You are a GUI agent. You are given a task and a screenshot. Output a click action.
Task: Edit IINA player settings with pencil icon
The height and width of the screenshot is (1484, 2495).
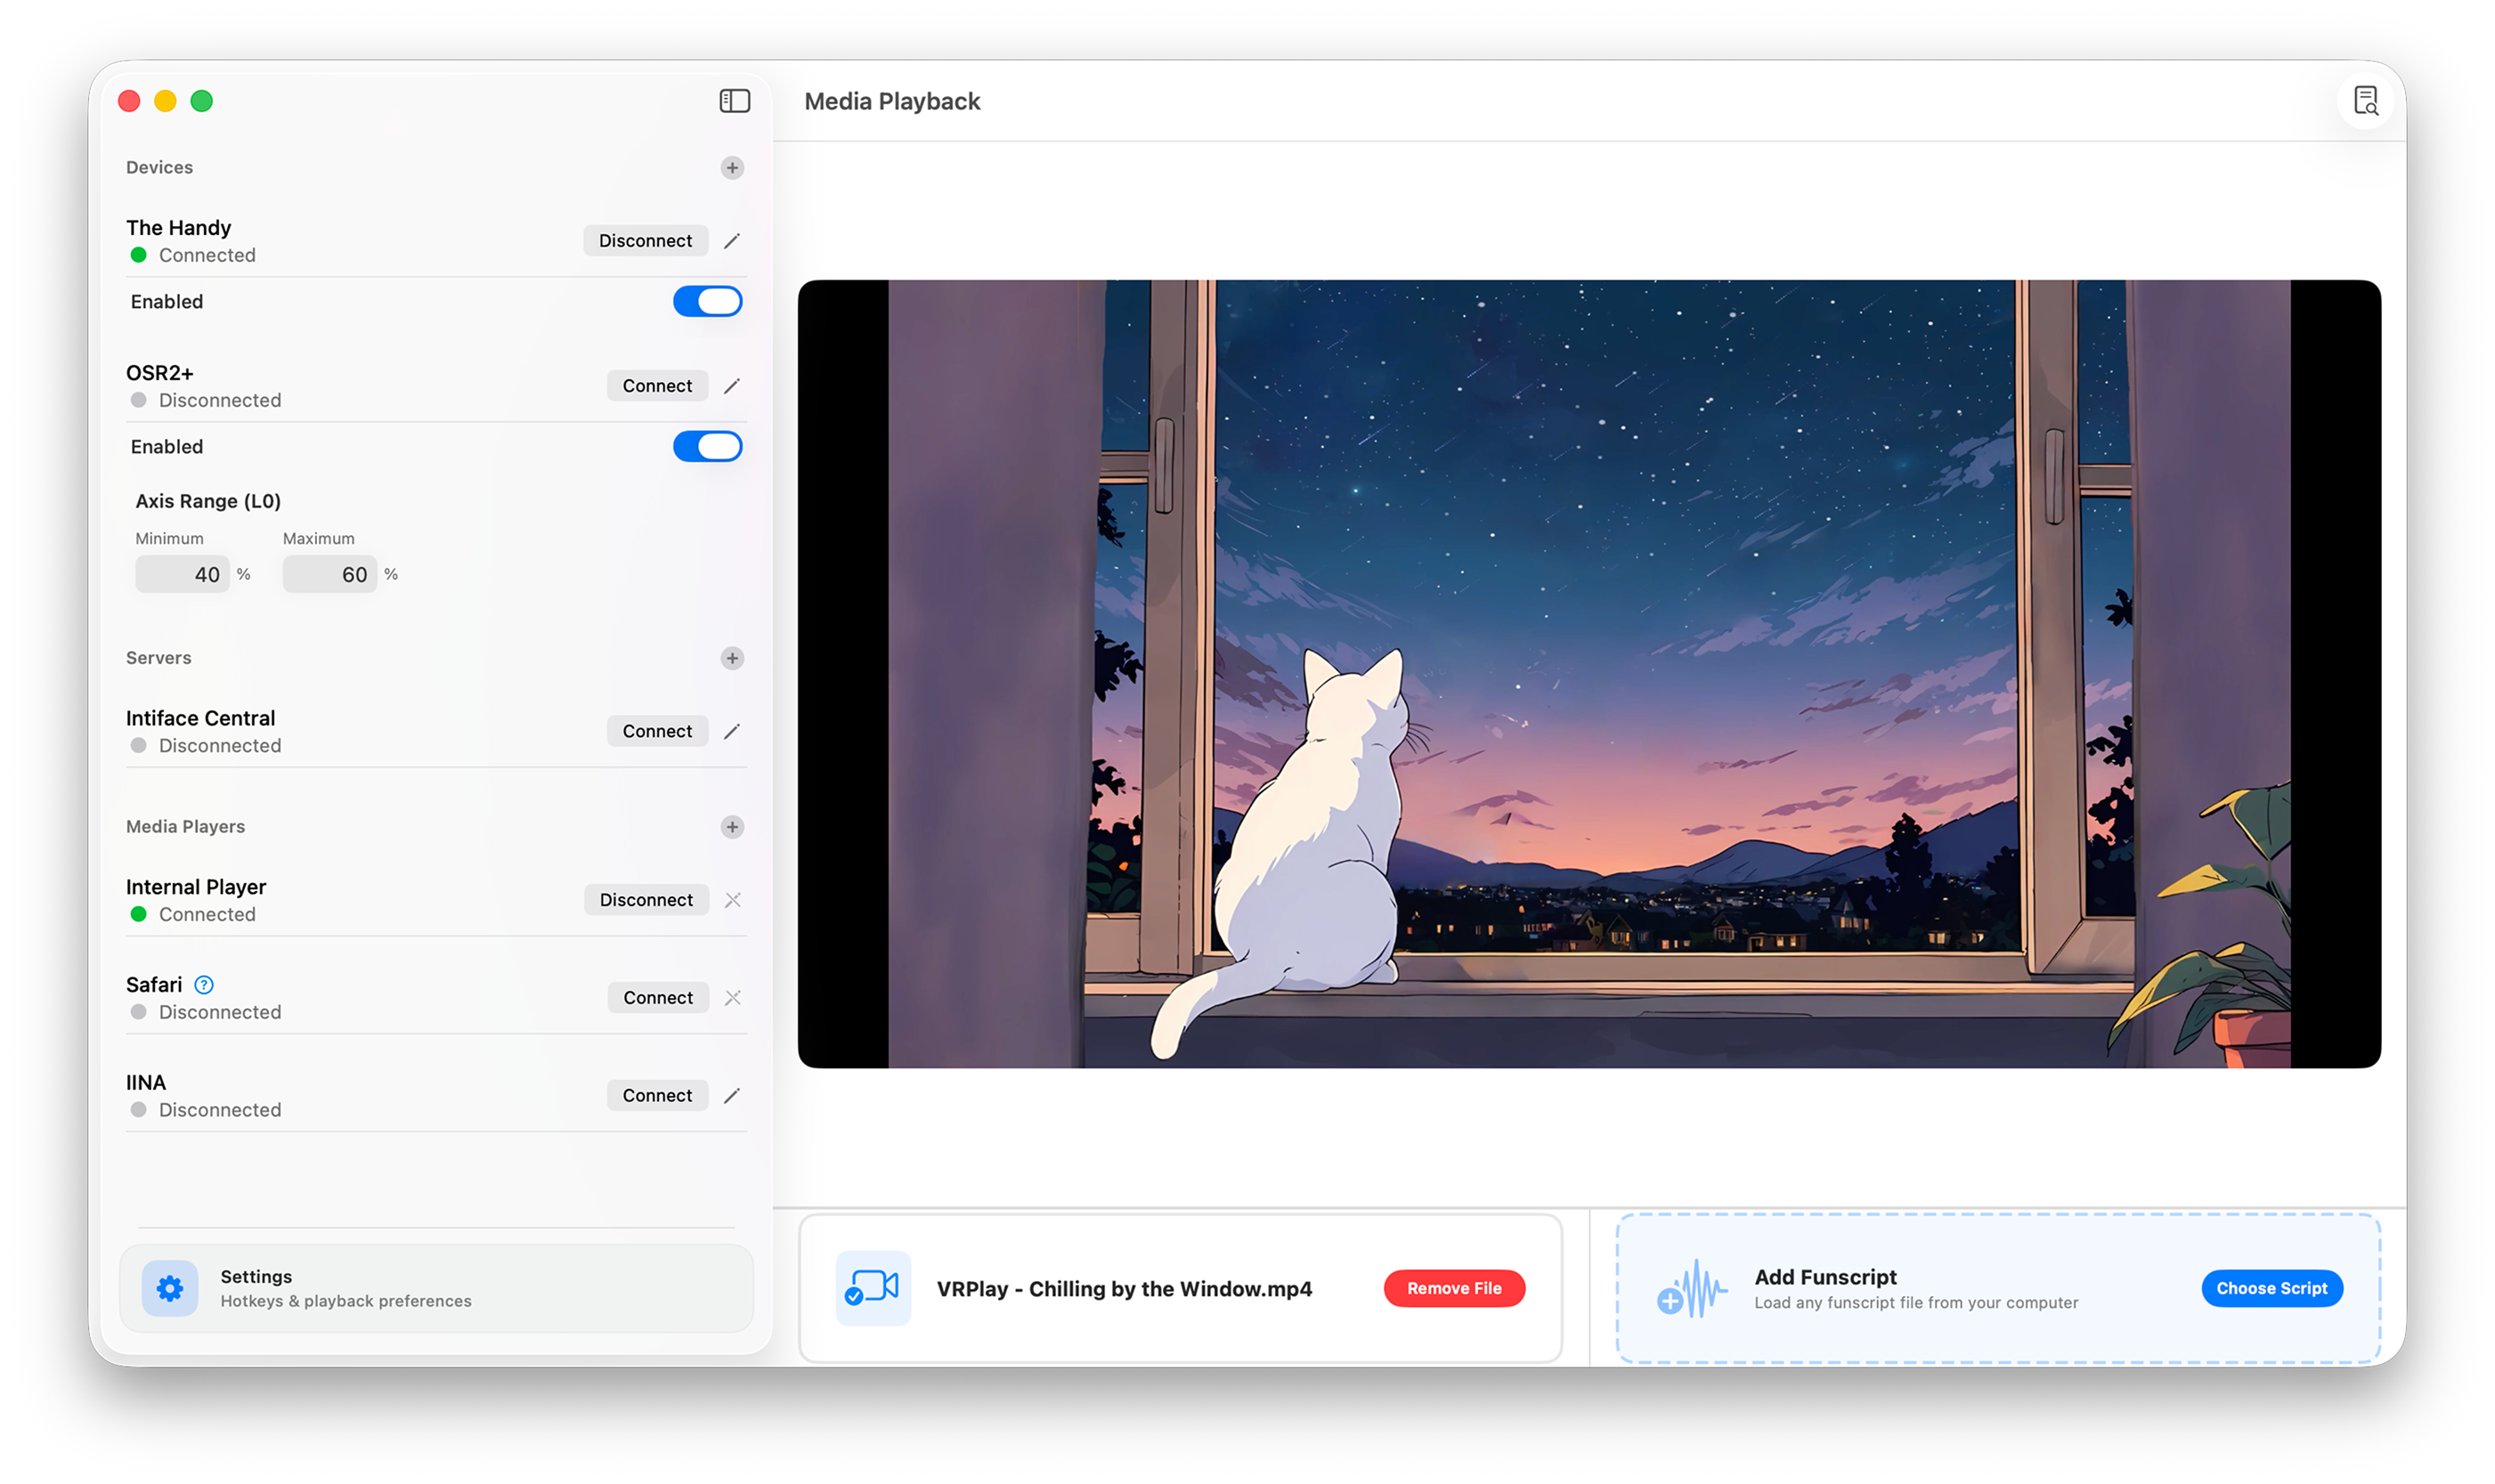[732, 1095]
